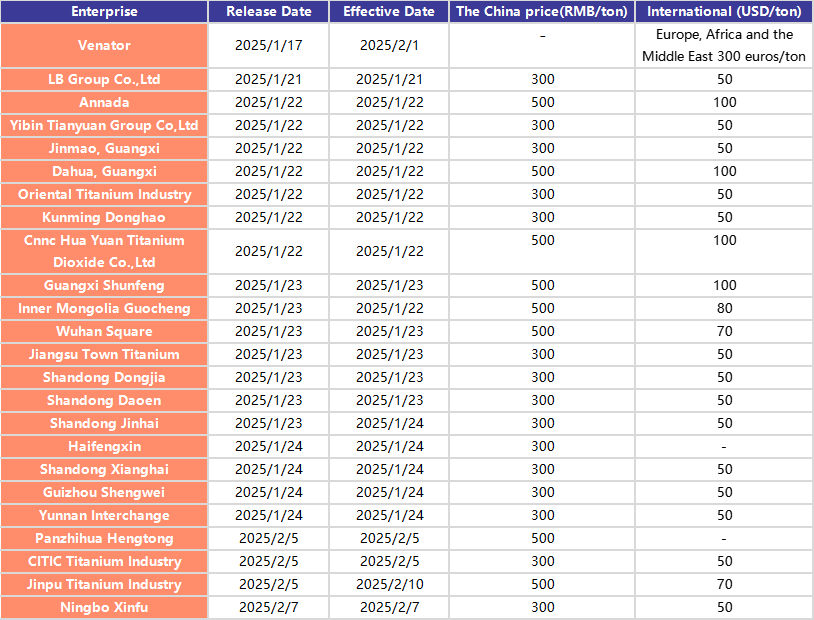Click Ningbo Xinfu international price 50
814x620 pixels.
coord(724,607)
